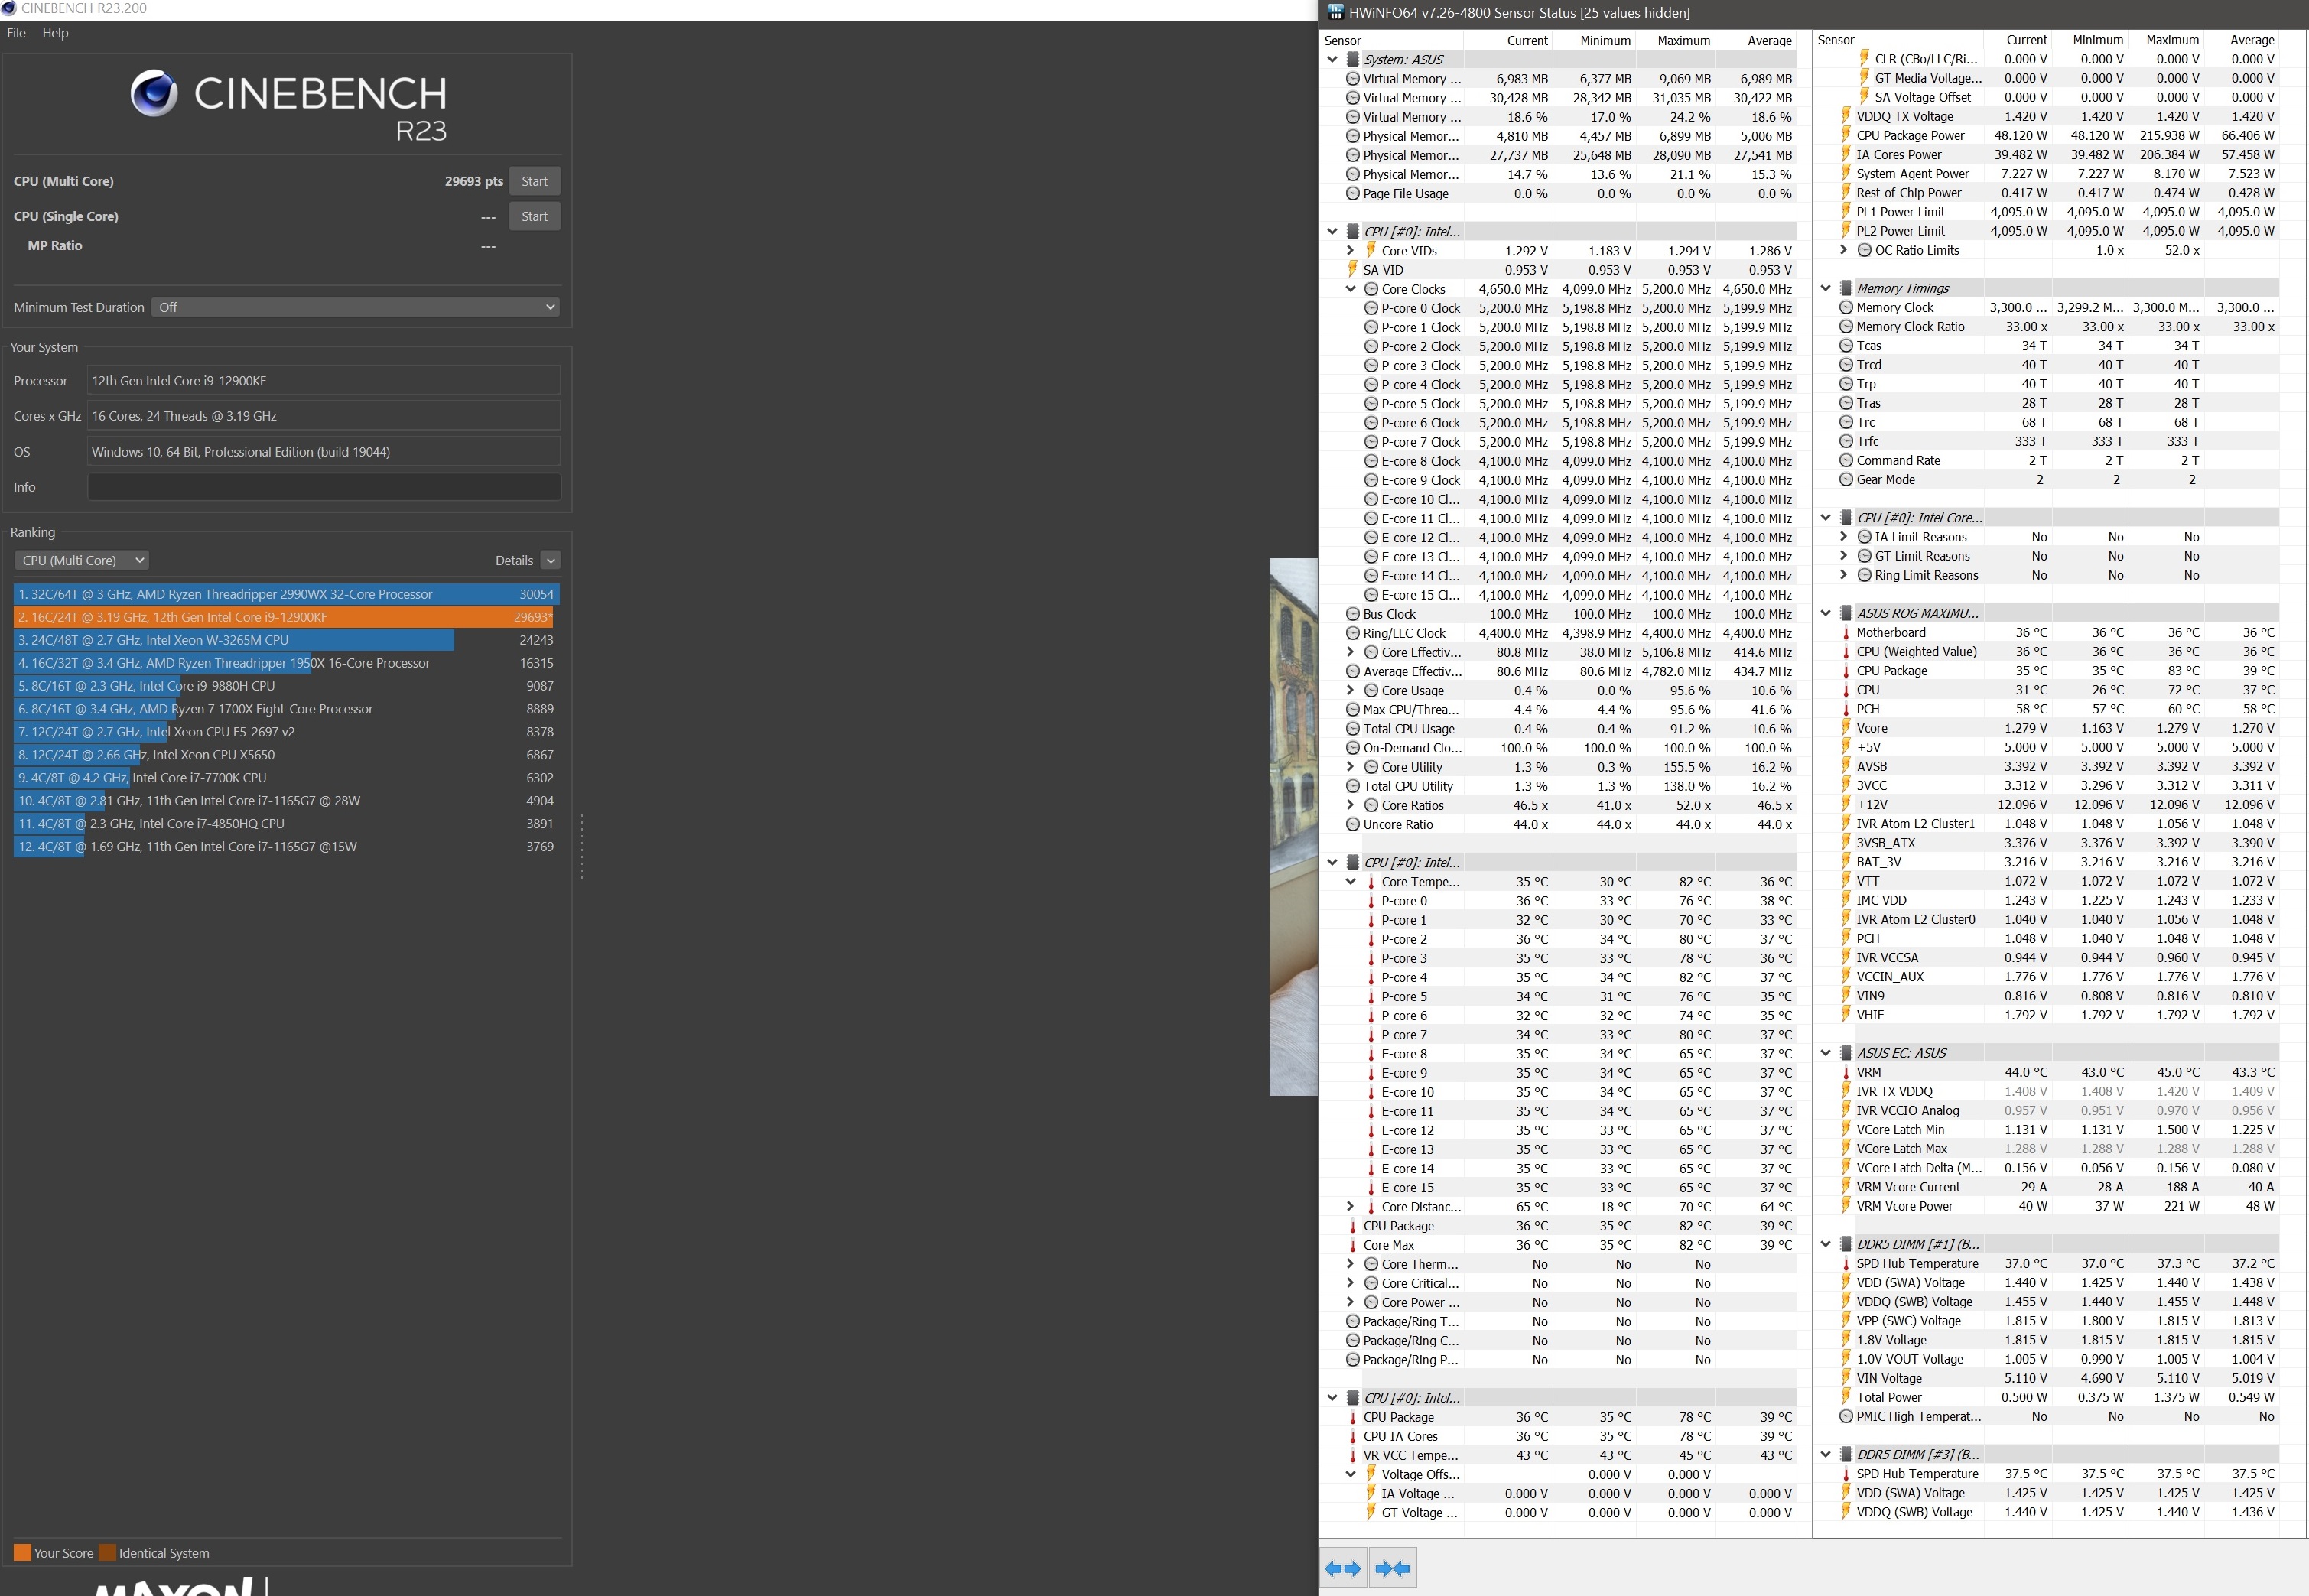The image size is (2309, 1596).
Task: Start the CPU (Single Core) test
Action: click(534, 216)
